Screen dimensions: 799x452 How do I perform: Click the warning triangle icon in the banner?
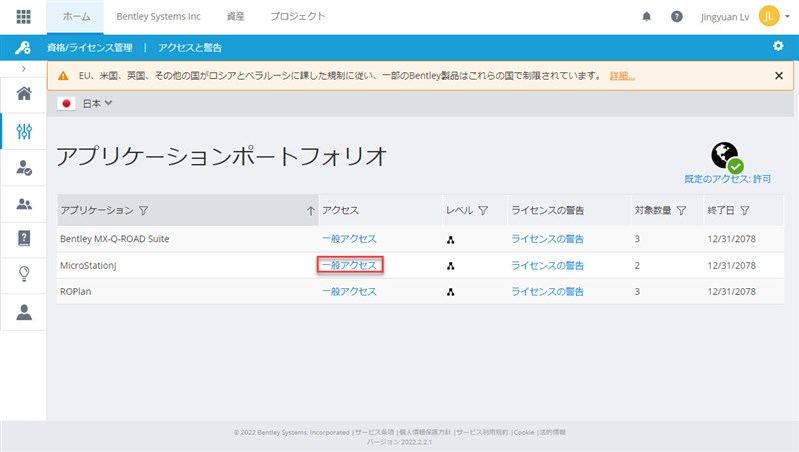(63, 76)
